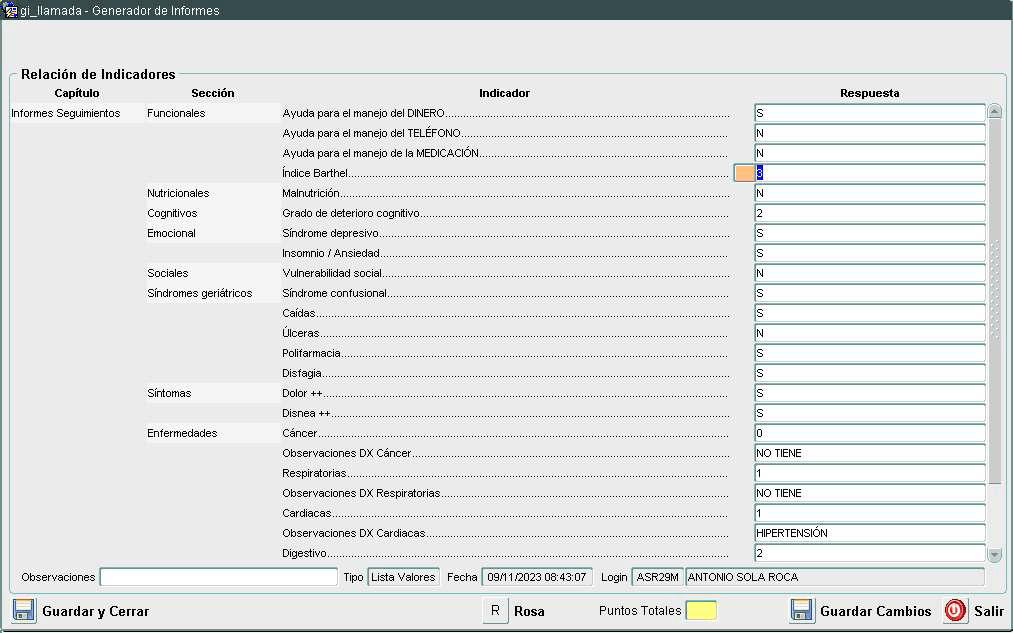Click the Guardar Cambios floppy disk icon
The image size is (1013, 633).
click(x=801, y=610)
